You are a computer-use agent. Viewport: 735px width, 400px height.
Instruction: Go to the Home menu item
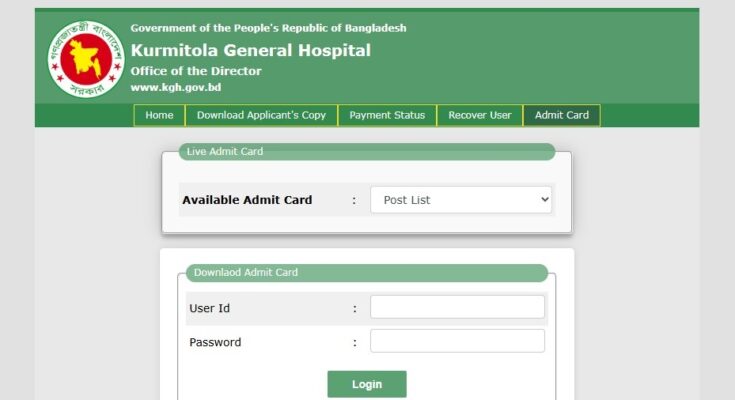159,115
